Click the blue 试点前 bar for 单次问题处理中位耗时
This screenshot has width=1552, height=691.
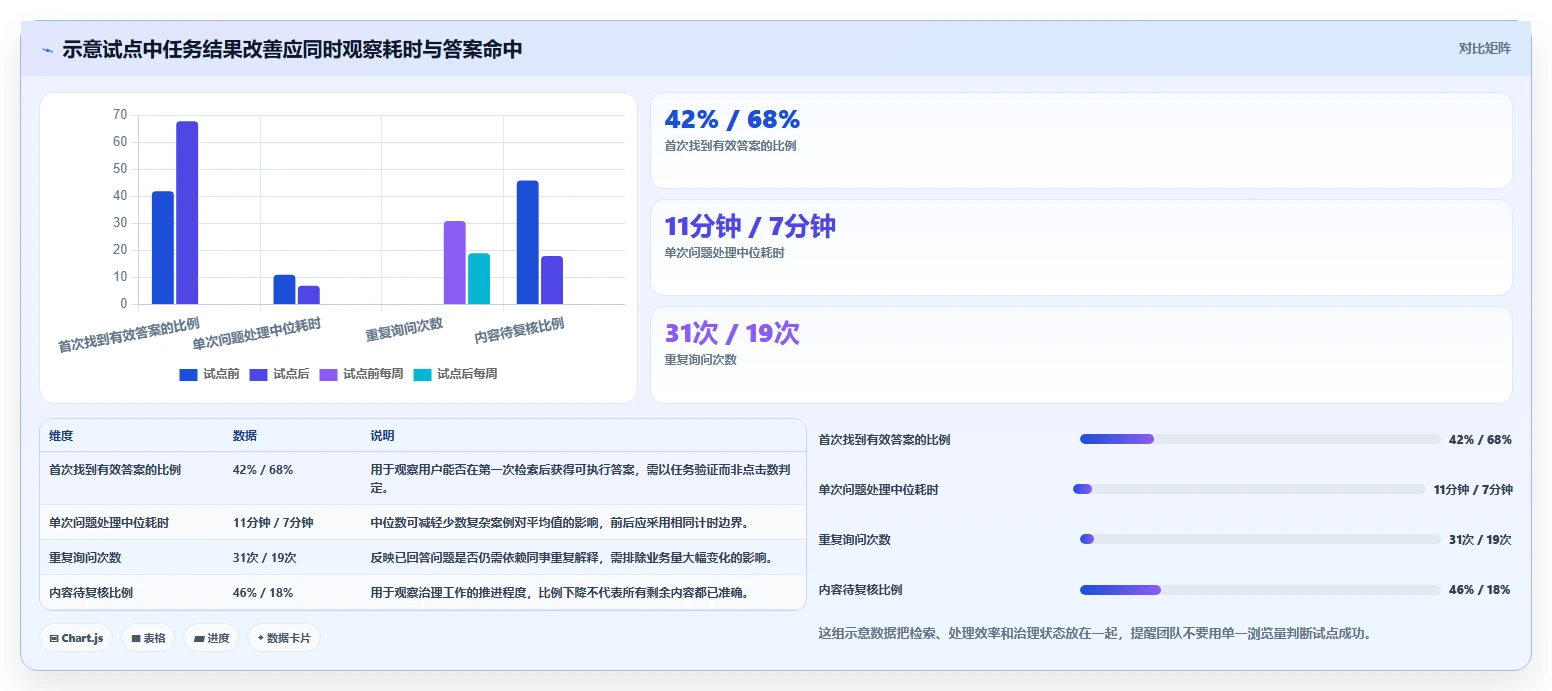pyautogui.click(x=284, y=289)
